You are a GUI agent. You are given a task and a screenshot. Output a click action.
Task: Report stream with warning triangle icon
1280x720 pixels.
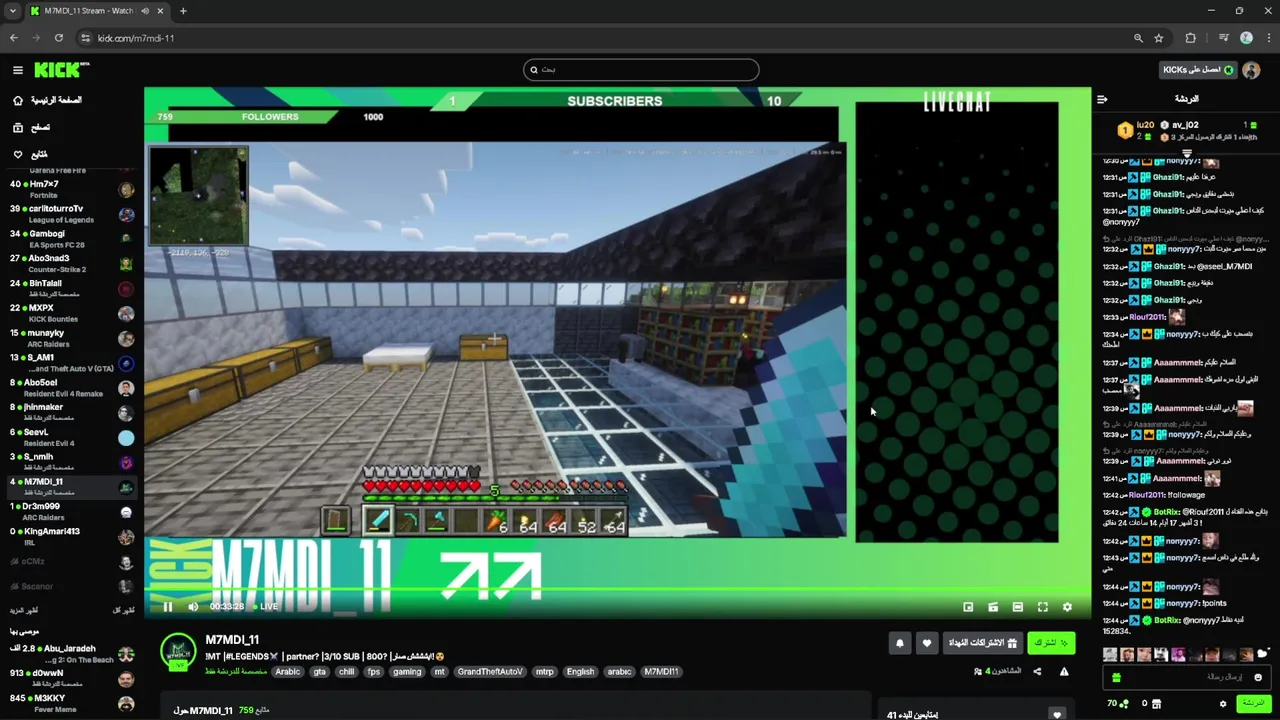click(x=1064, y=671)
